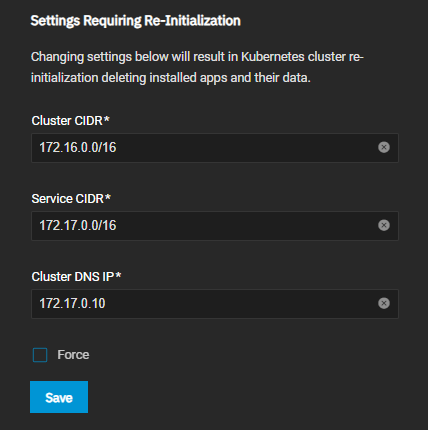Place cursor in the 172.16.0.0/16 text

(78, 147)
